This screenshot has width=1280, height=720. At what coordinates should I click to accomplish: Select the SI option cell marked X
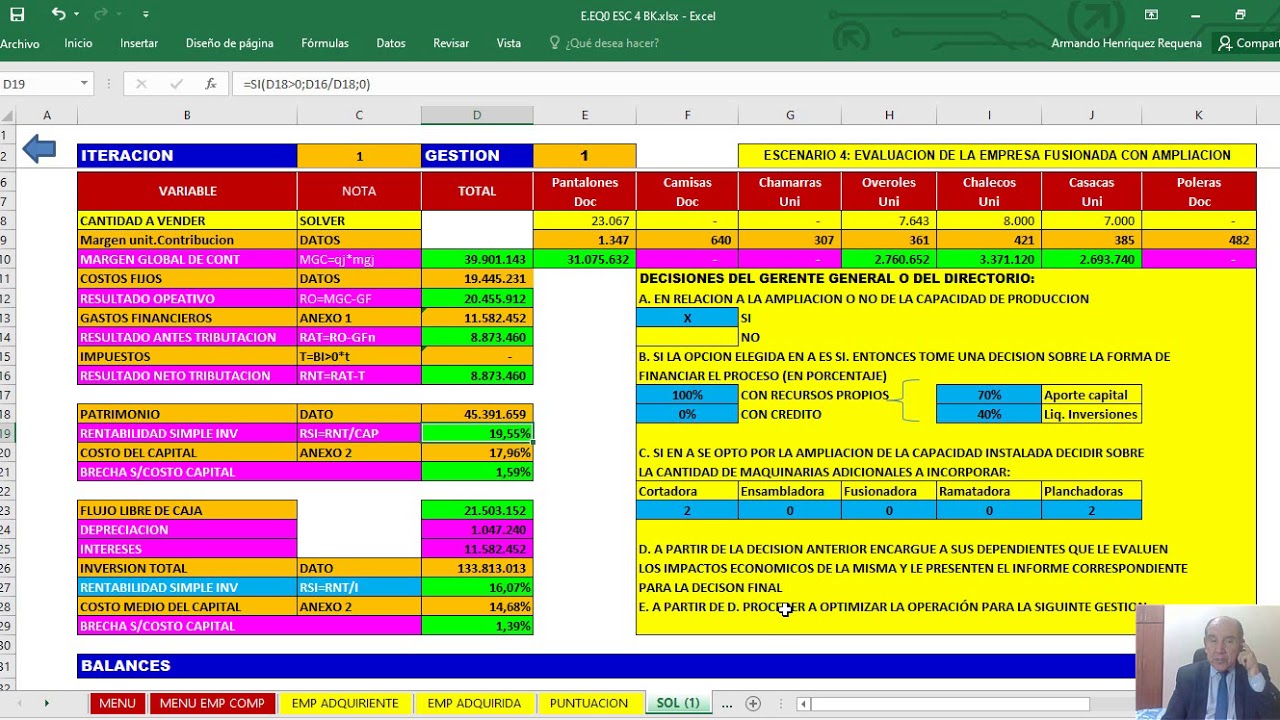coord(687,318)
